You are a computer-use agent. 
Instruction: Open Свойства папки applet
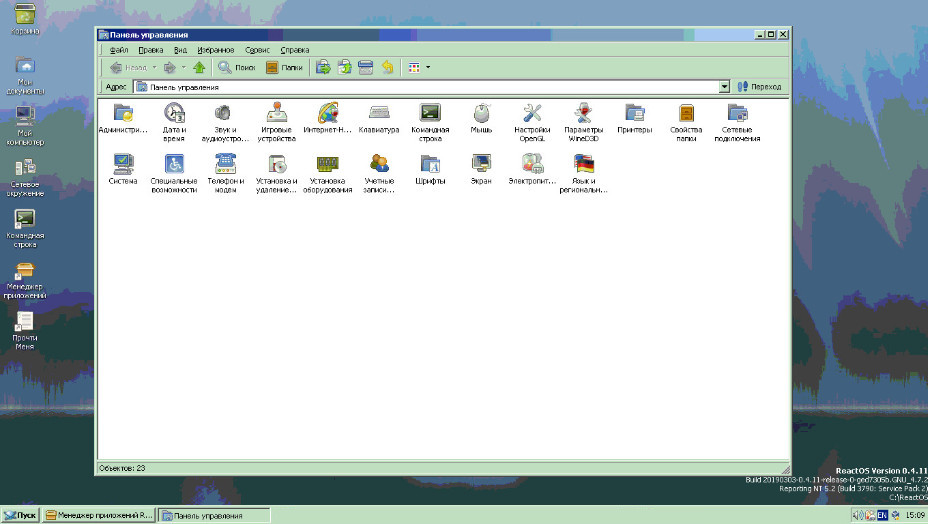pyautogui.click(x=686, y=122)
